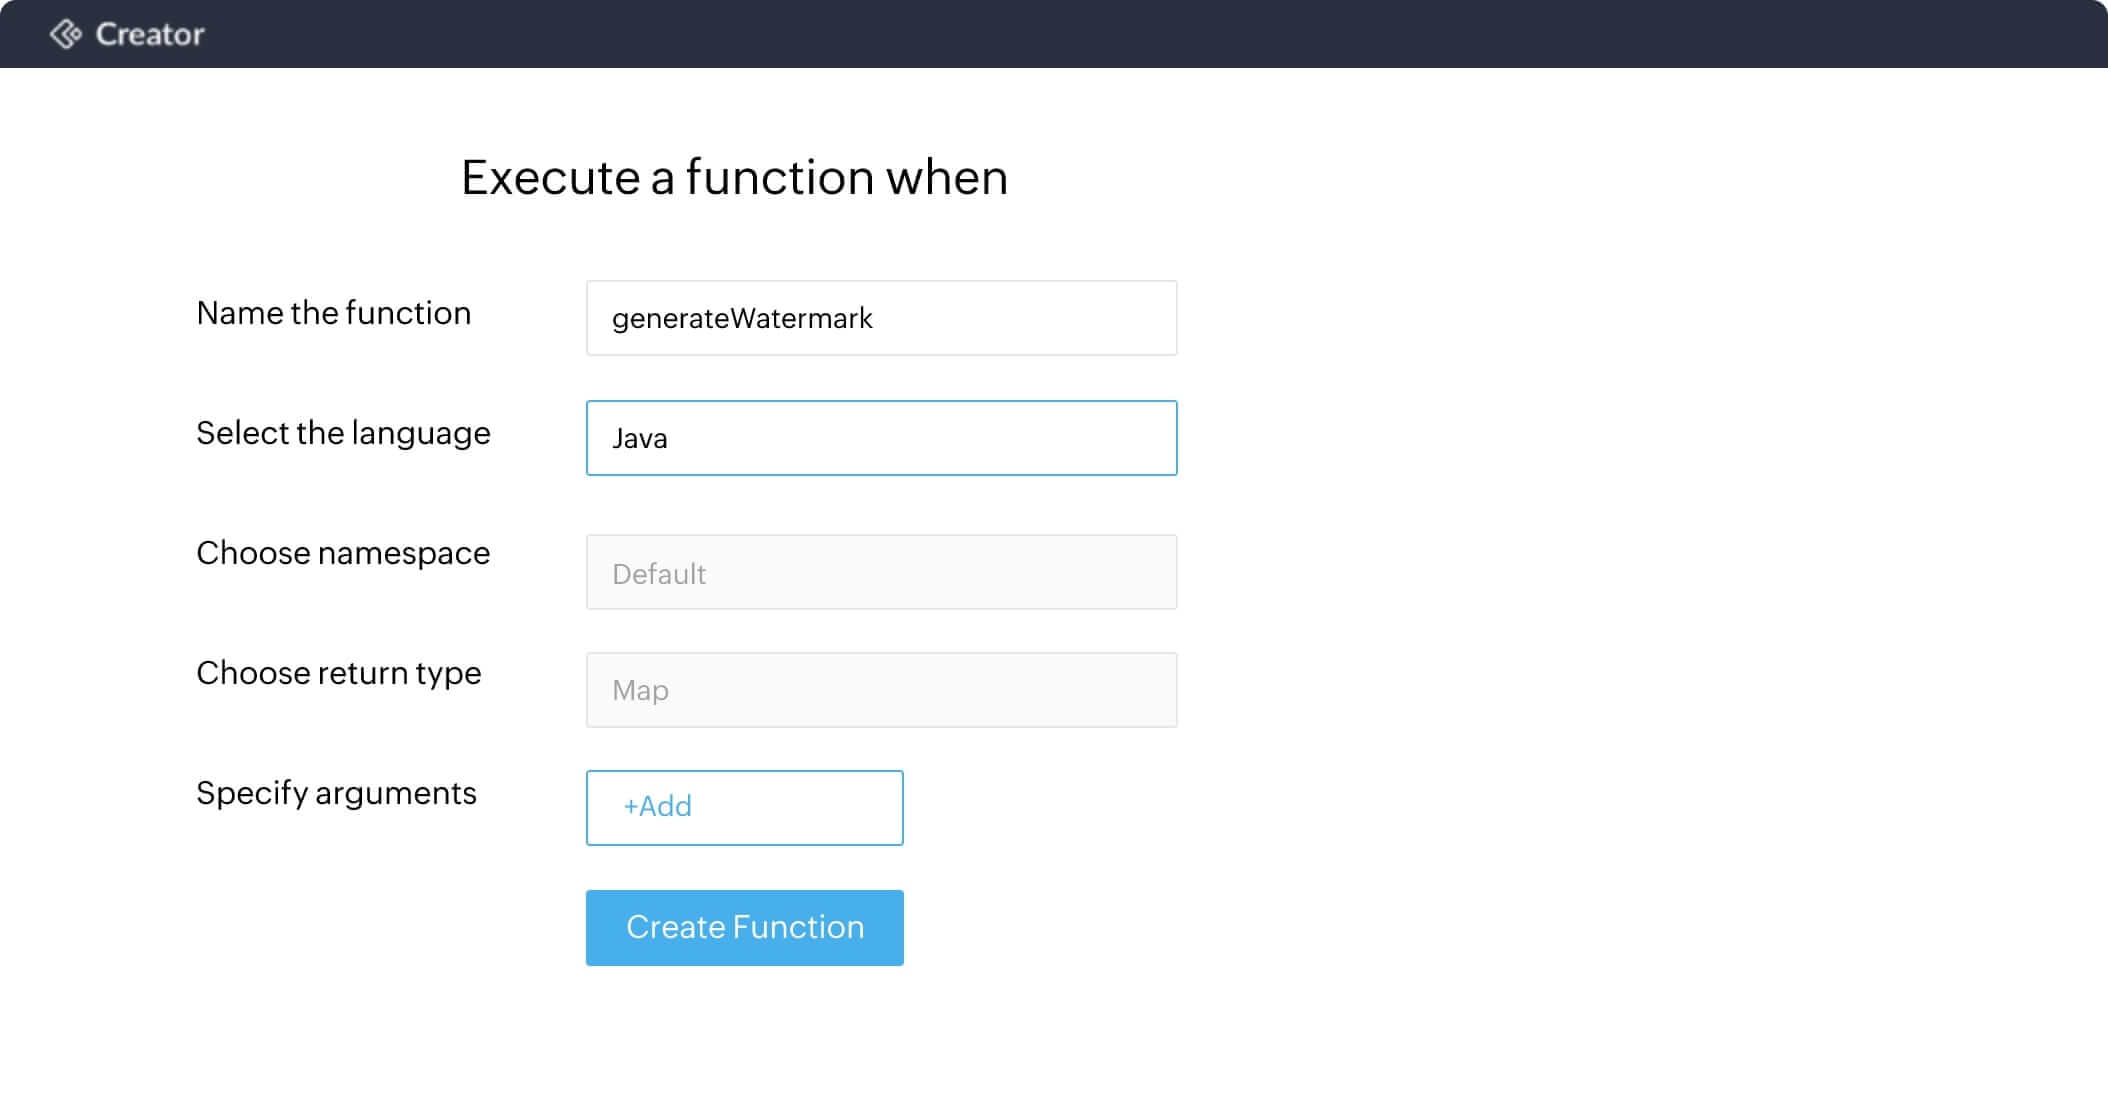Click the Default namespace value
Screen dimensions: 2108x1110
pyautogui.click(x=659, y=574)
